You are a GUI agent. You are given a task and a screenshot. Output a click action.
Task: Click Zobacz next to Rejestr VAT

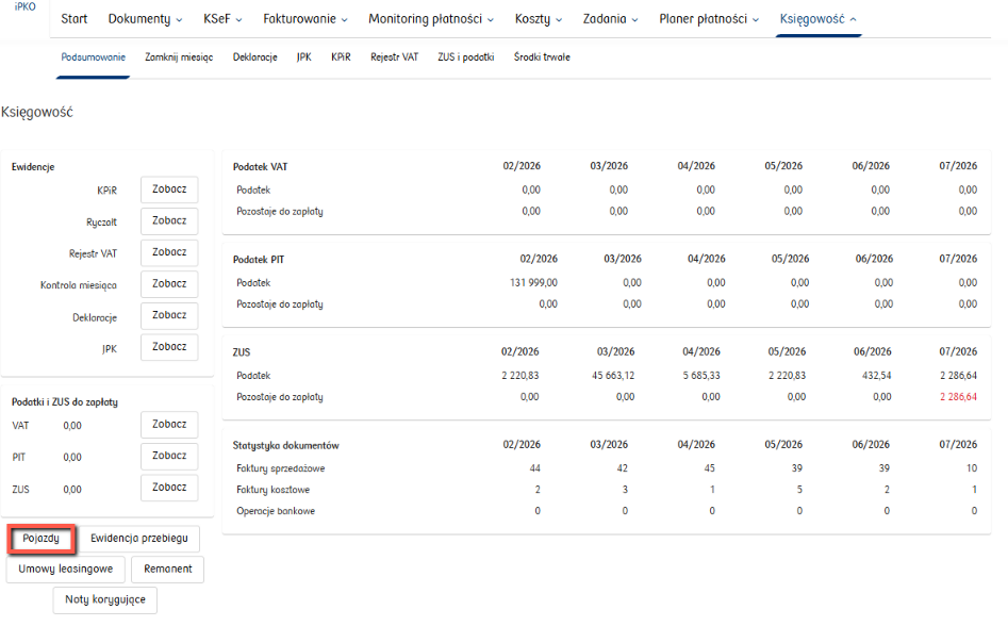pyautogui.click(x=169, y=253)
